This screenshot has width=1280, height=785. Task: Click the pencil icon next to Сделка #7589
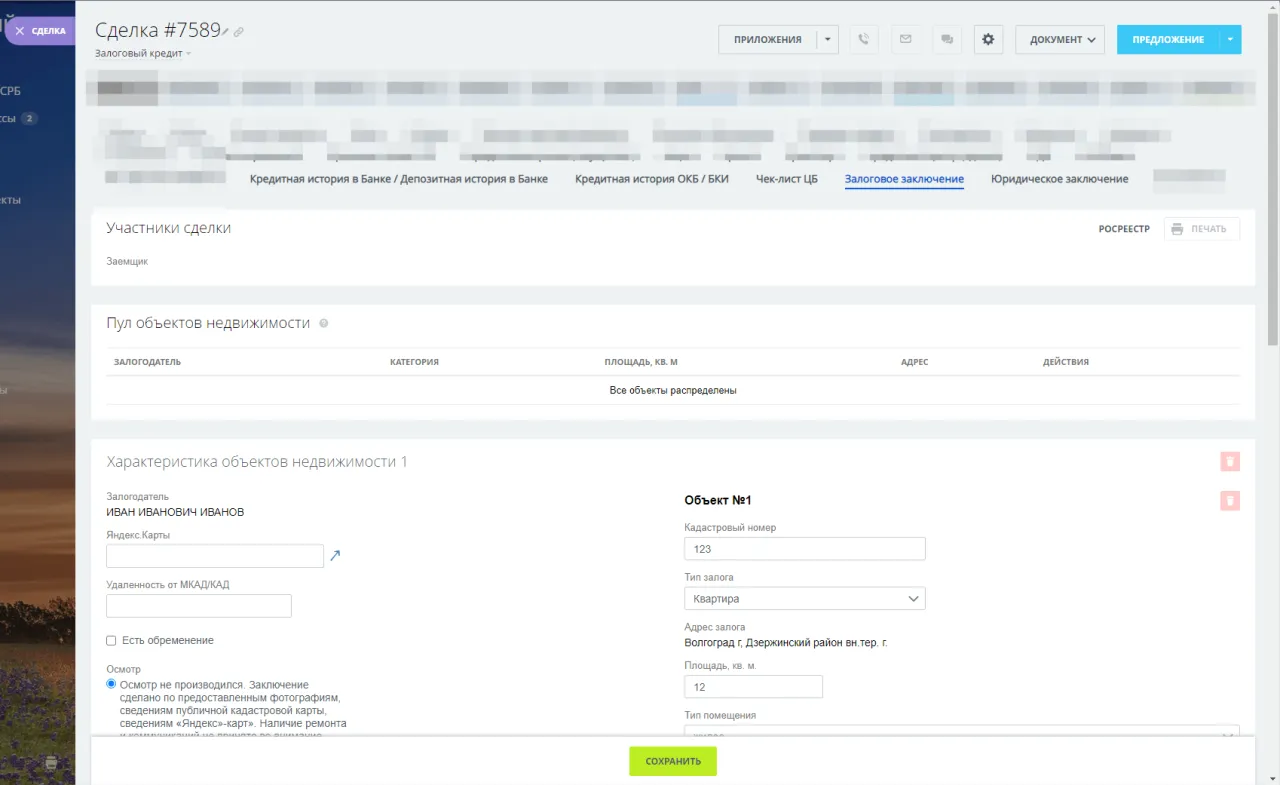[x=226, y=32]
